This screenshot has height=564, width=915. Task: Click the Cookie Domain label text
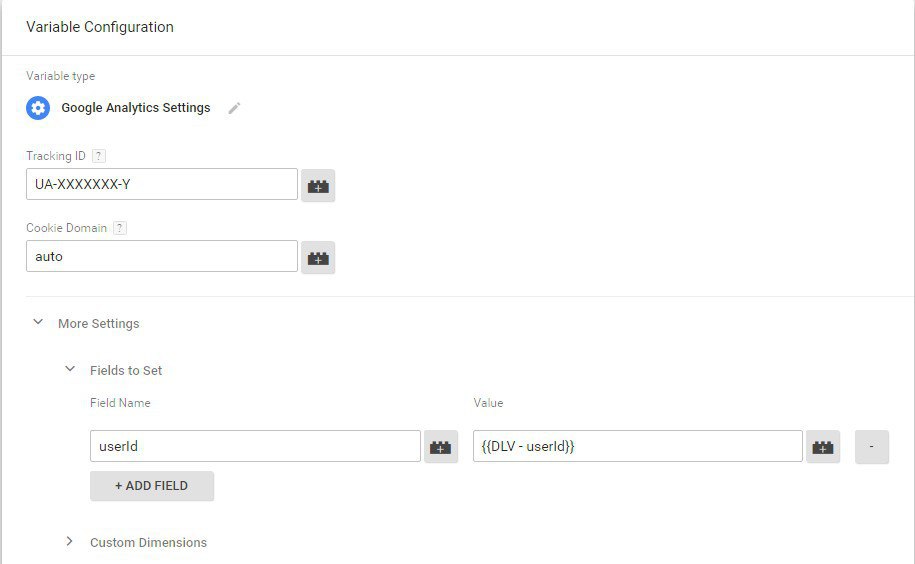click(x=67, y=228)
